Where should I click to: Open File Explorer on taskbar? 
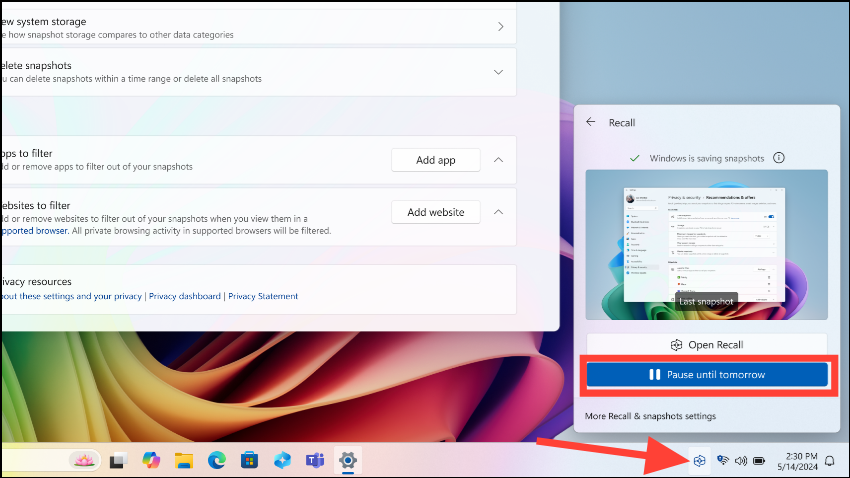coord(184,461)
